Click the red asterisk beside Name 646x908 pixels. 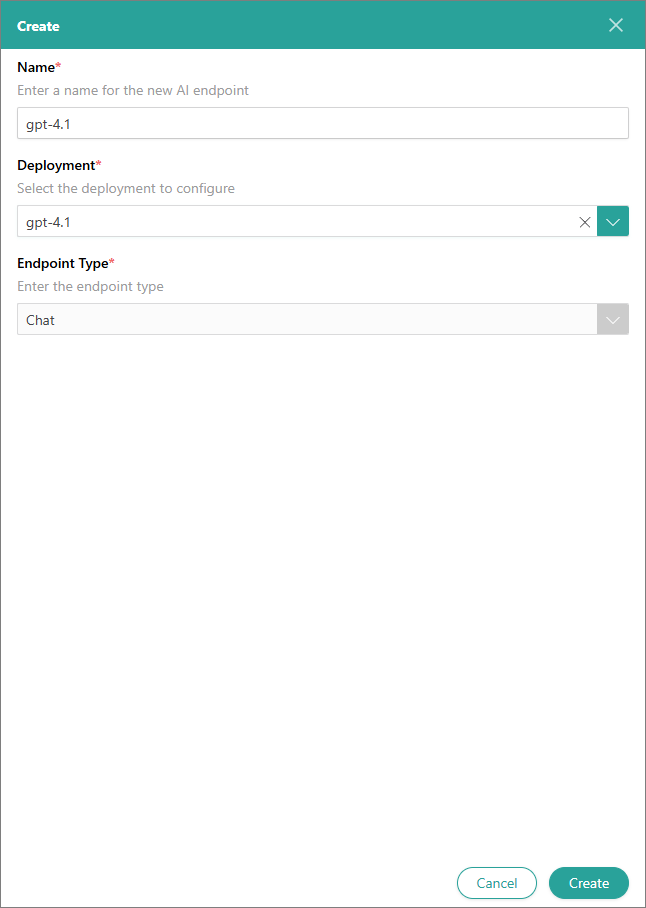coord(58,66)
